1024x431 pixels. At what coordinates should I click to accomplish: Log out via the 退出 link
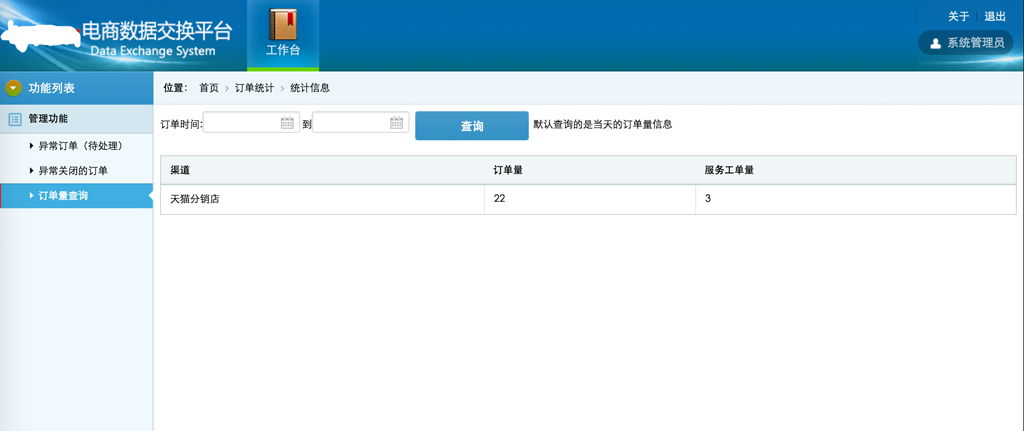click(x=995, y=16)
